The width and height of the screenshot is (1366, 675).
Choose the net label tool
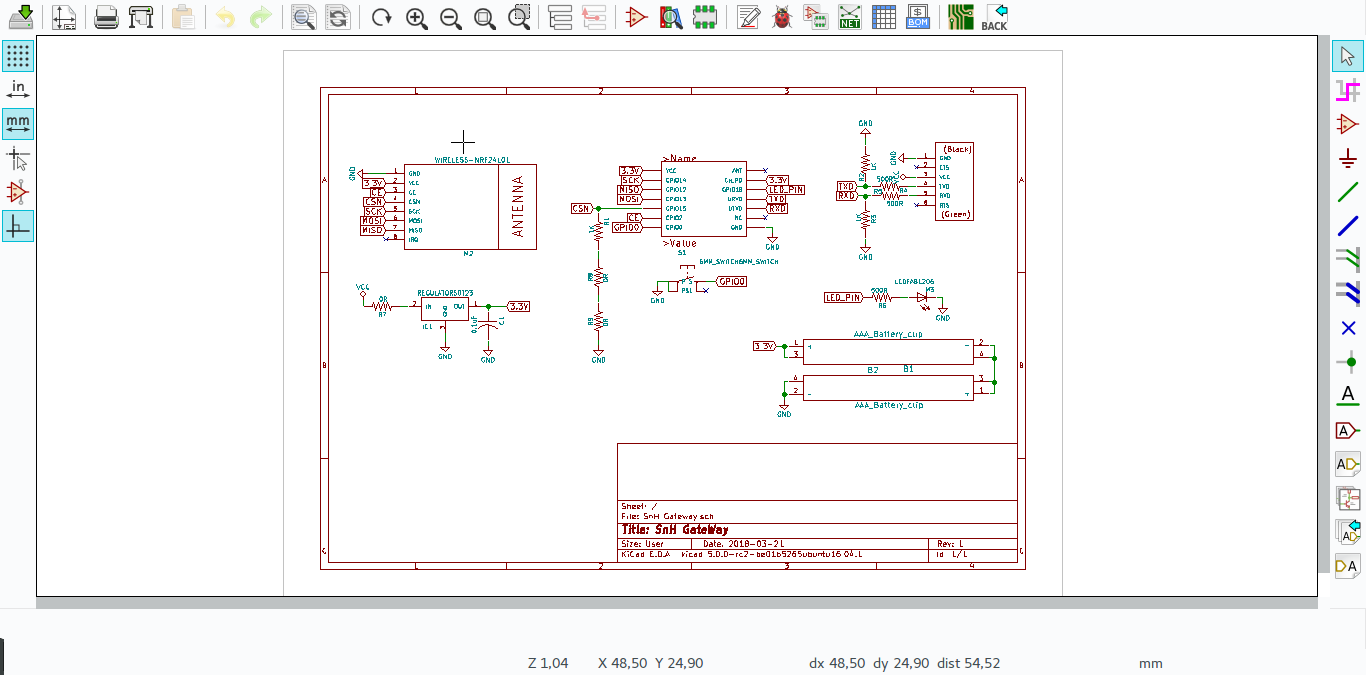(1348, 395)
